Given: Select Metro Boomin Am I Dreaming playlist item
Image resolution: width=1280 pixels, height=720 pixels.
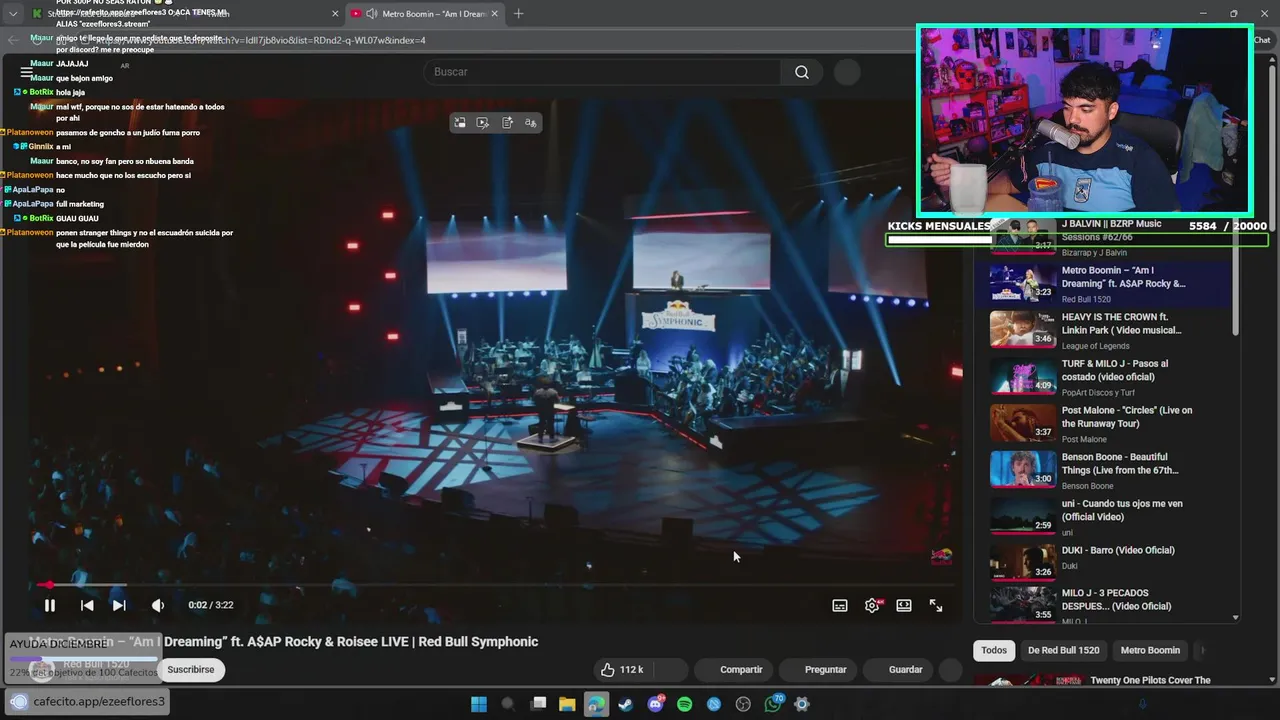Looking at the screenshot, I should pyautogui.click(x=1104, y=283).
